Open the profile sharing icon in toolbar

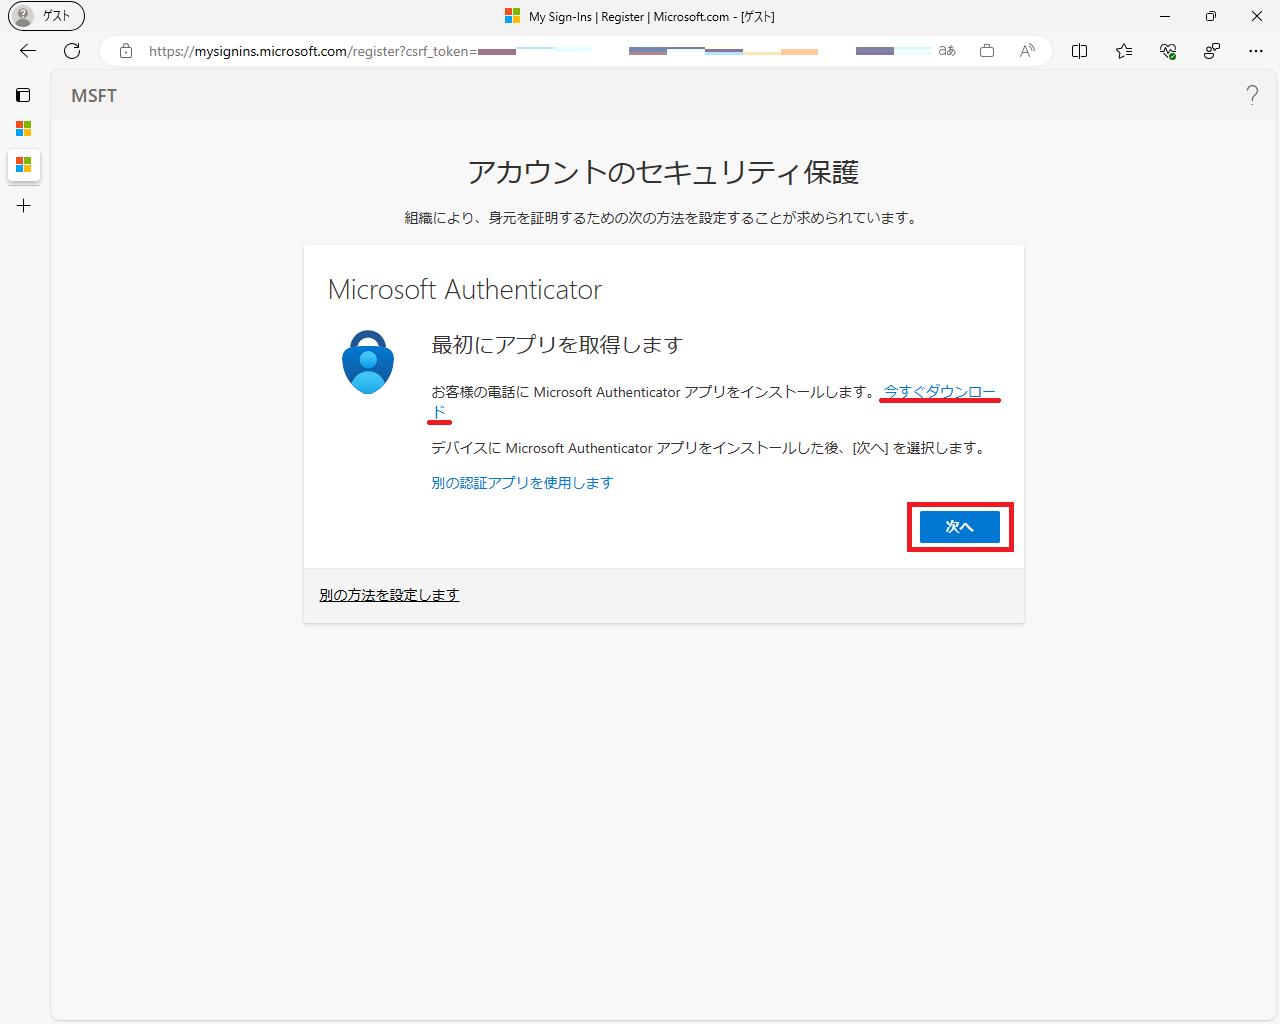pyautogui.click(x=1212, y=51)
